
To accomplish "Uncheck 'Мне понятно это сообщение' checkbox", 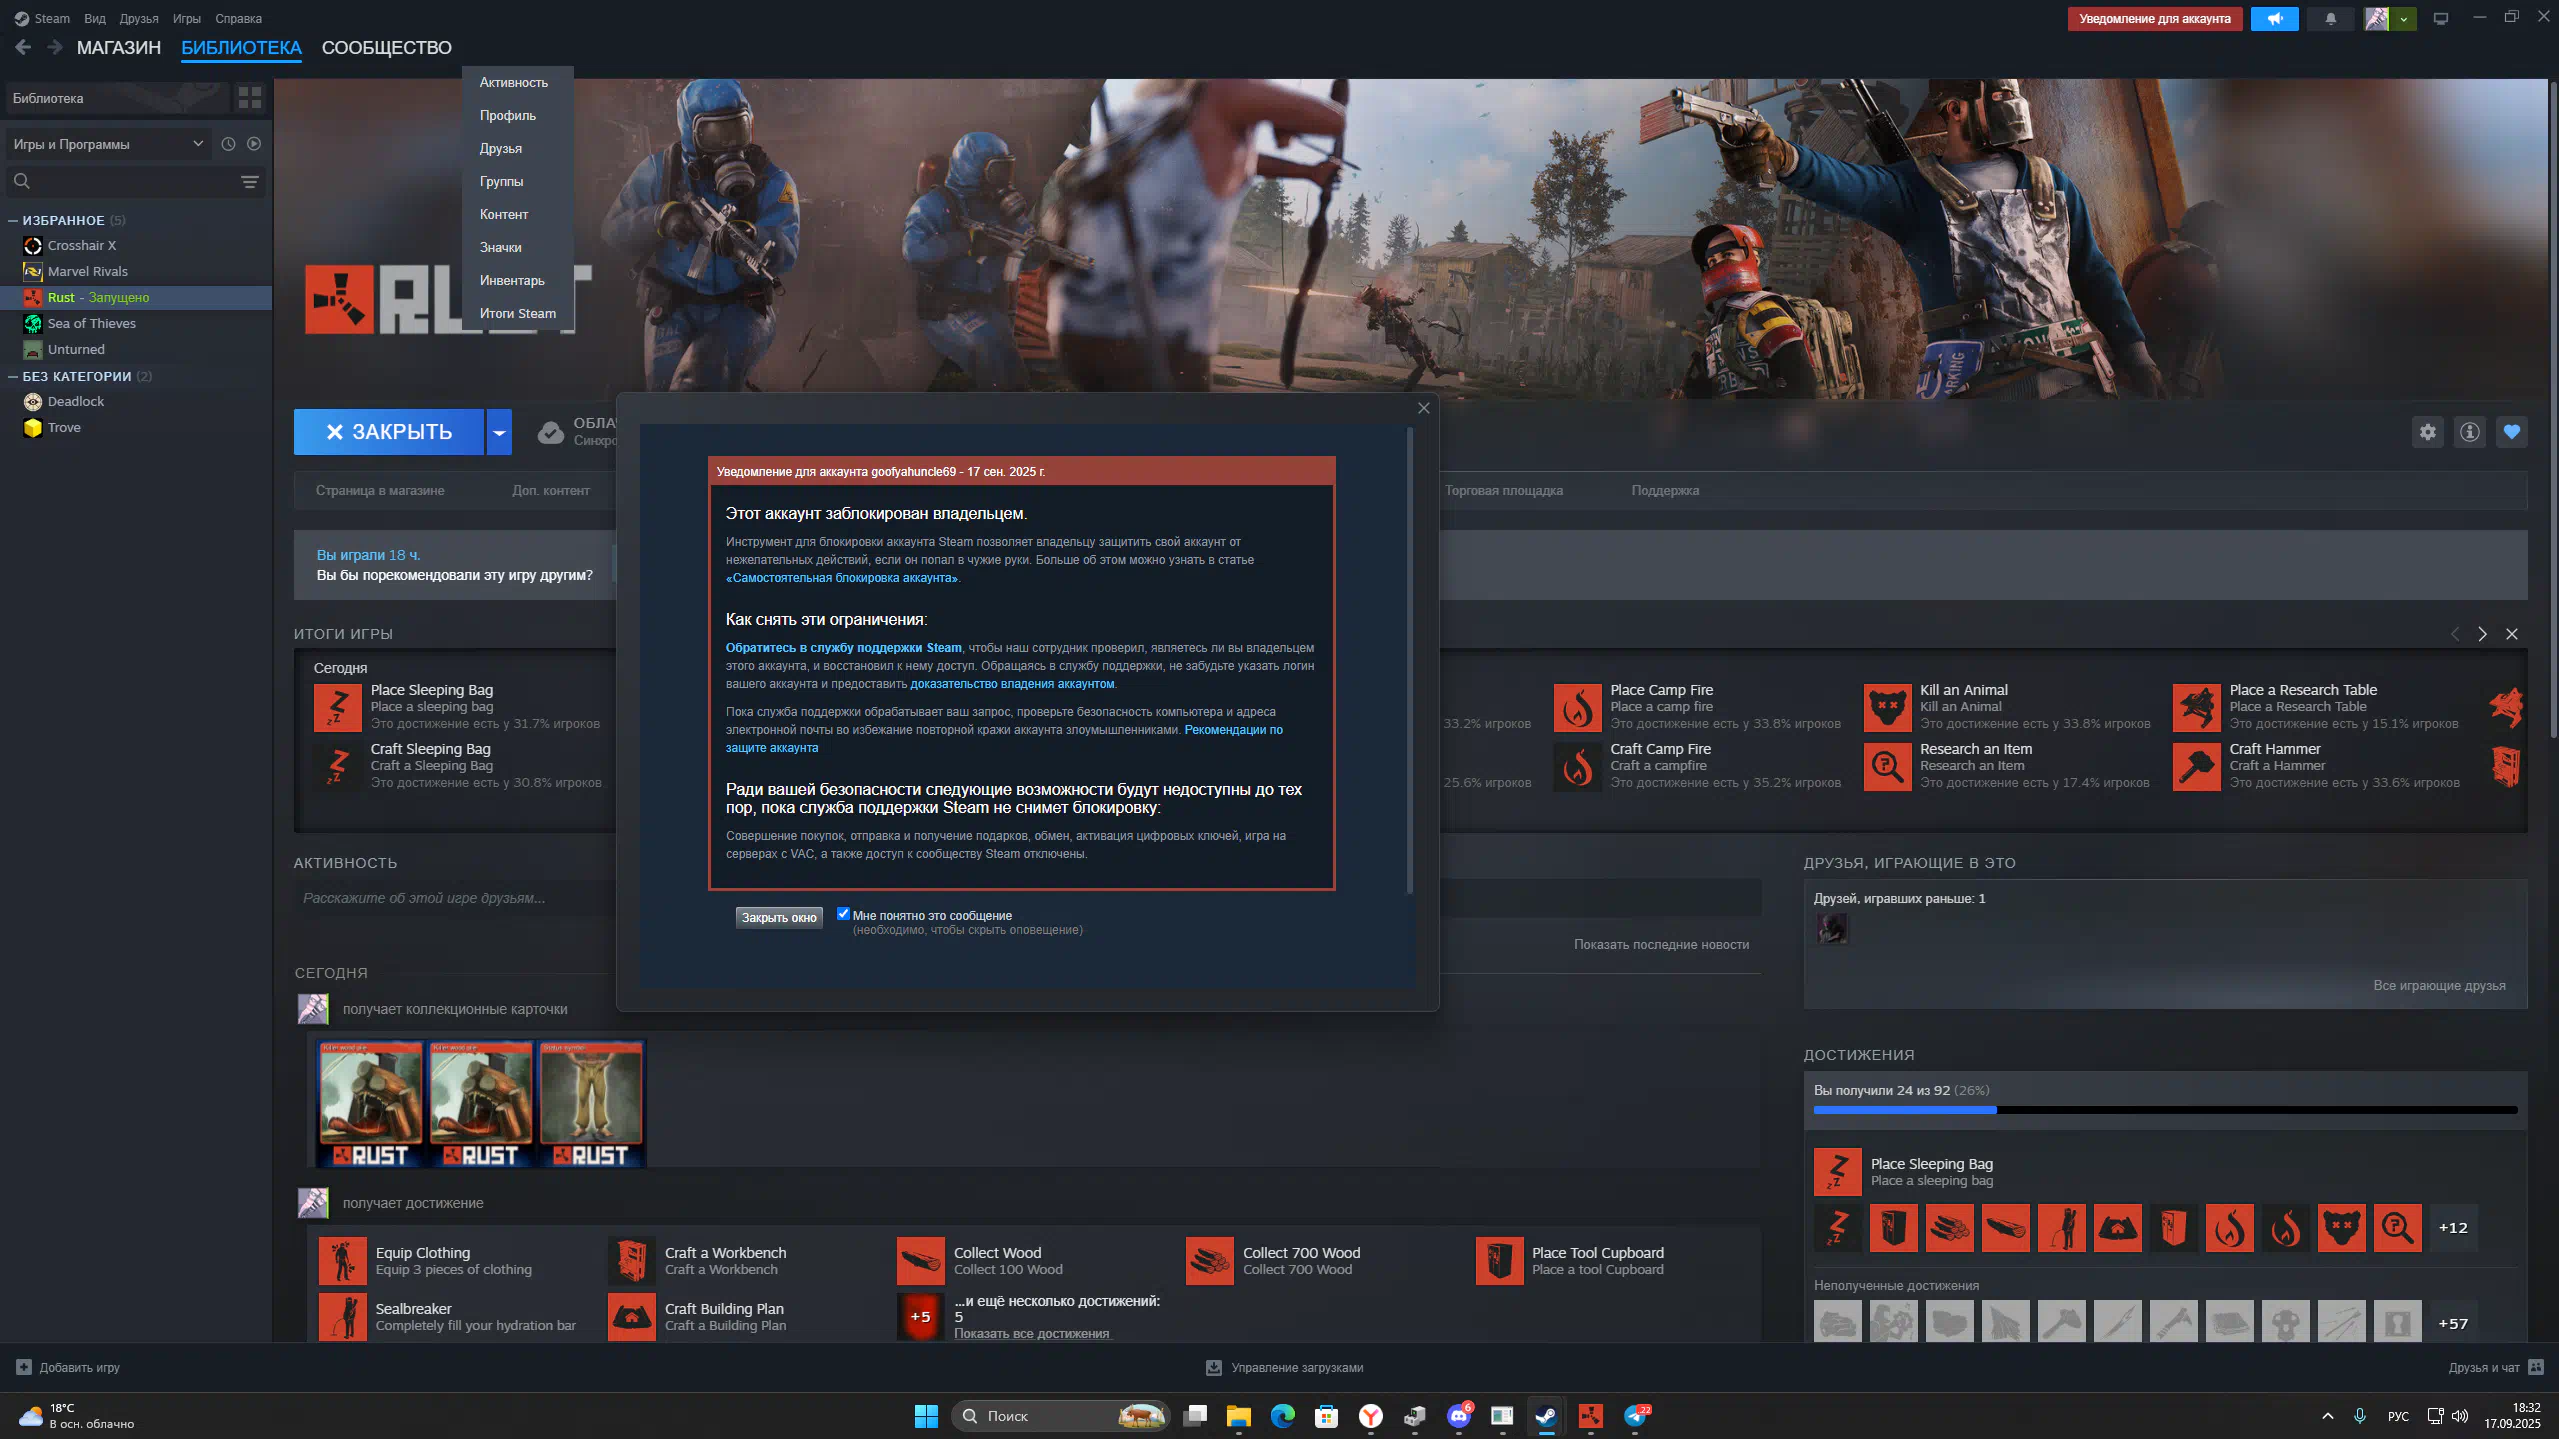I will click(843, 914).
